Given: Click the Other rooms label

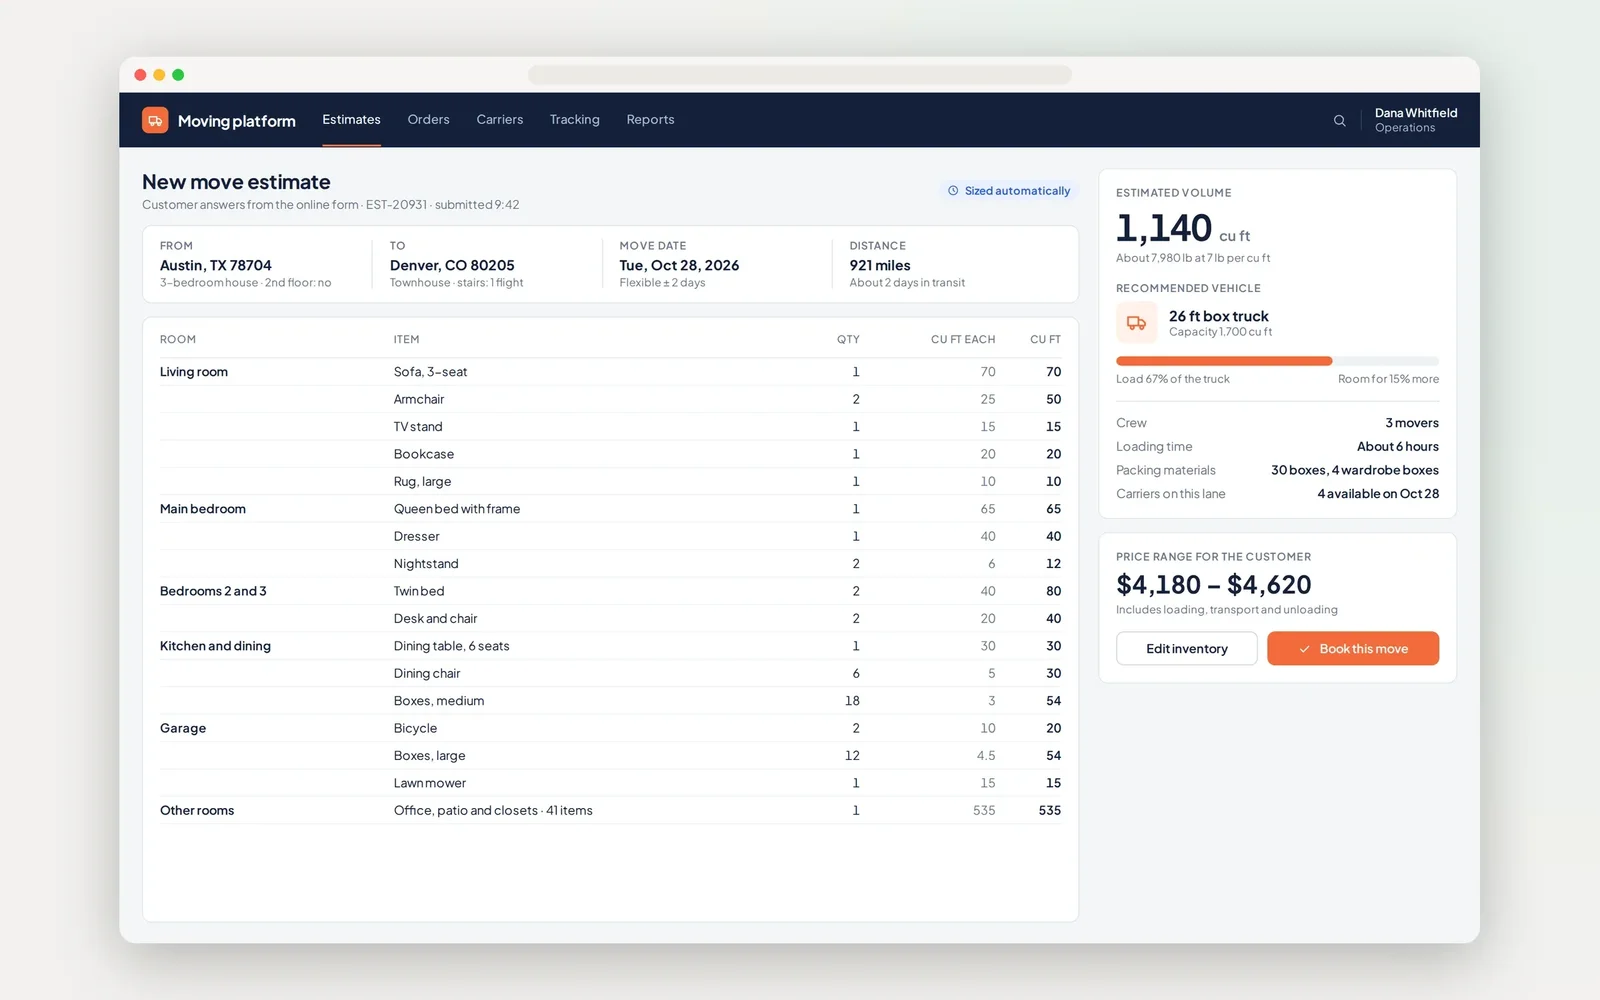Looking at the screenshot, I should click(x=197, y=811).
